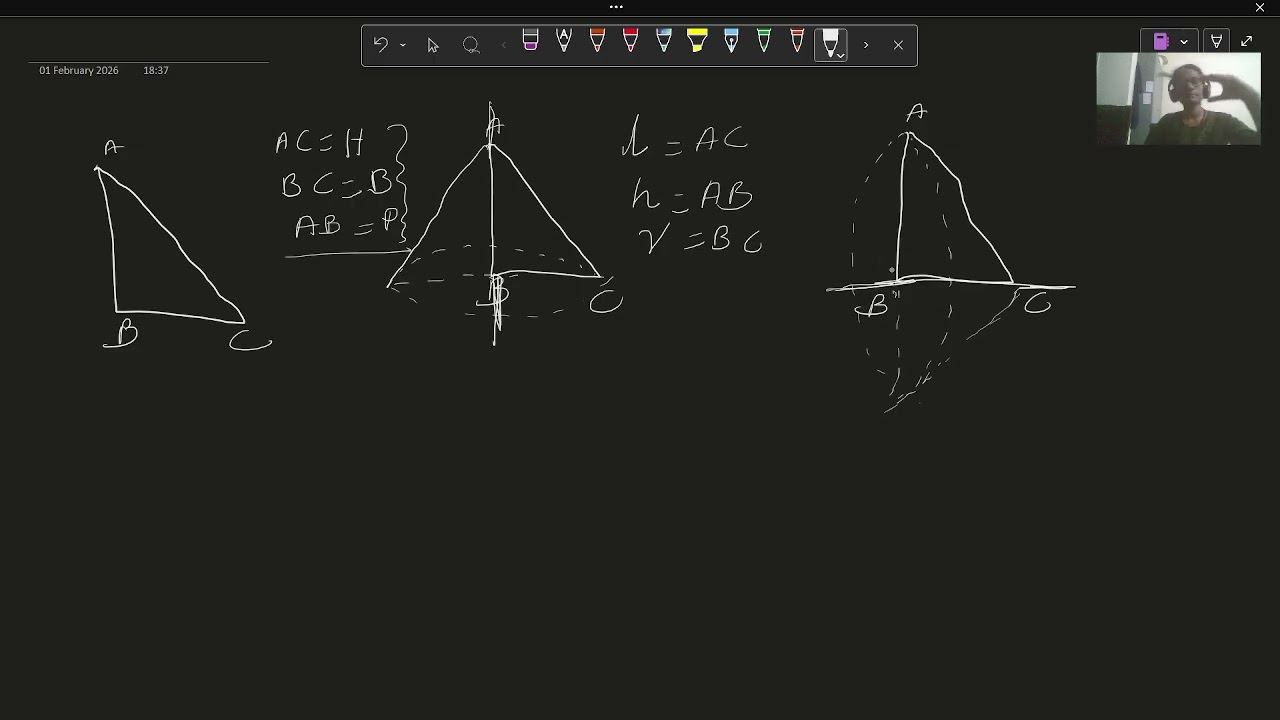
Task: Click the note time 18:37
Action: click(156, 70)
